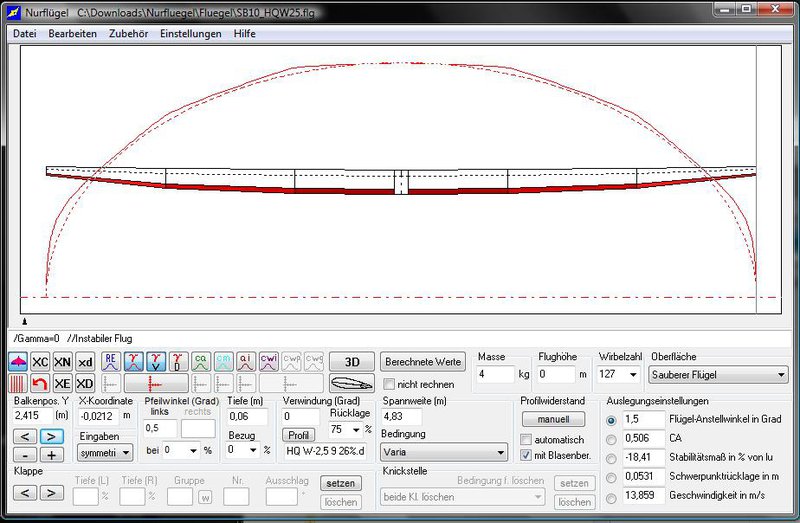Toggle the cwi curve icon
Screen dimensions: 800x523
pos(268,362)
